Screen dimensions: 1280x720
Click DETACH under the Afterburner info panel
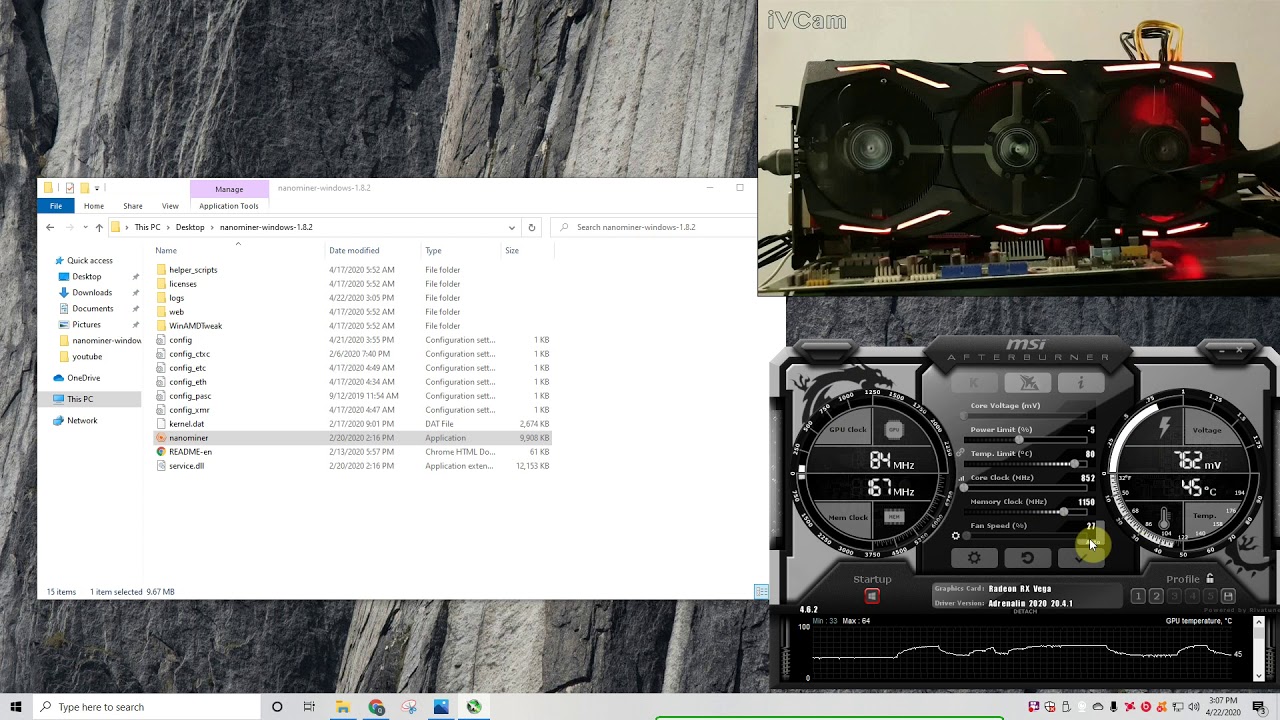tap(1025, 611)
